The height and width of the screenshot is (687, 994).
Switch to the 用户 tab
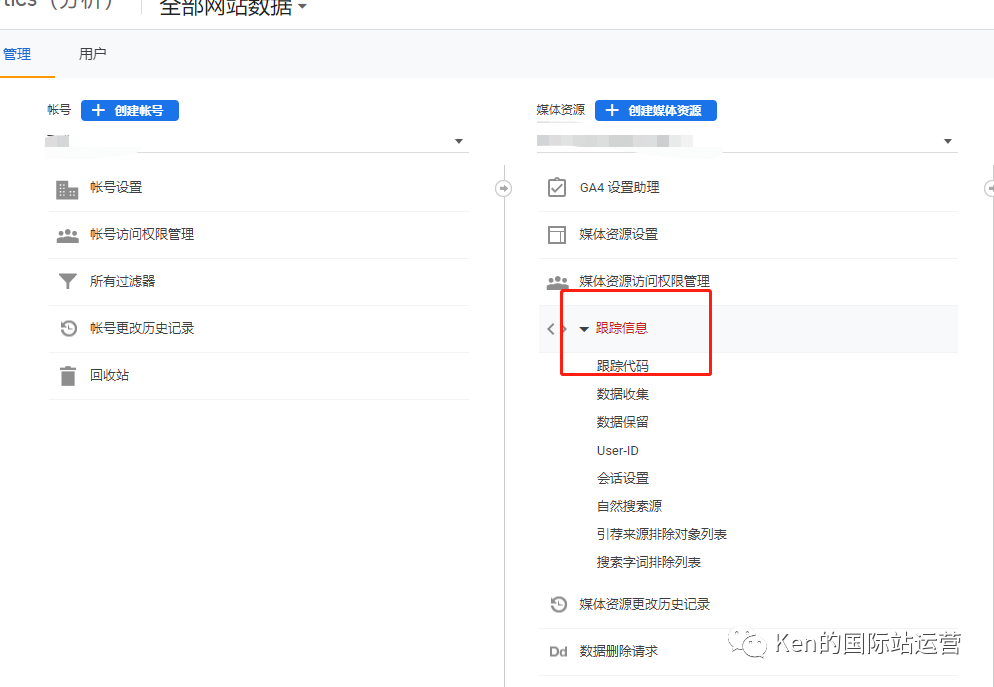[92, 54]
